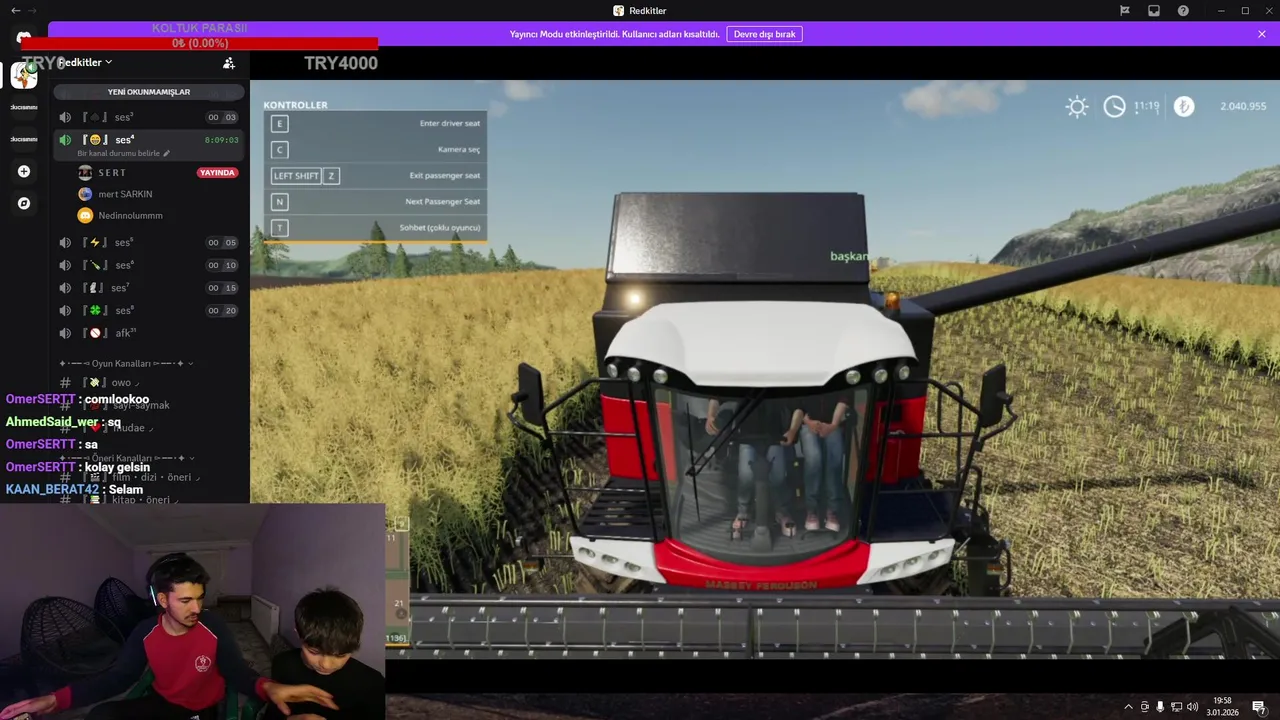Click the E key Enter driver seat hint
Screen dimensions: 1280x720
[376, 124]
